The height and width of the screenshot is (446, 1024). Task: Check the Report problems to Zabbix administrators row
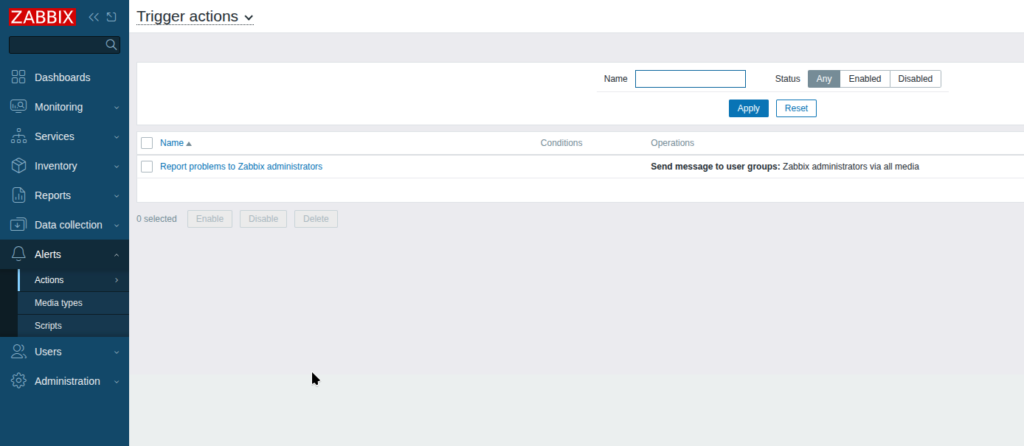tap(147, 167)
